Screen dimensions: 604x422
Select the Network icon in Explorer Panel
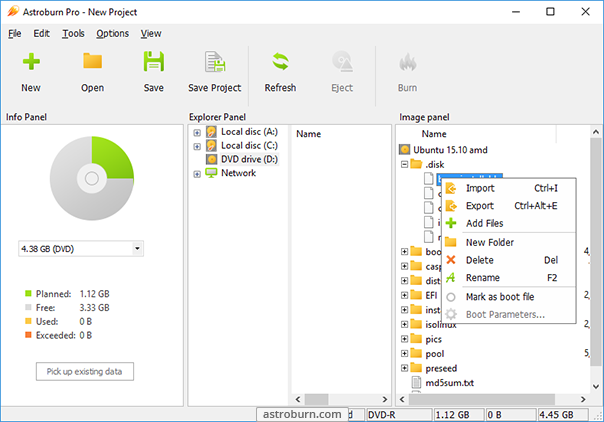(x=211, y=173)
